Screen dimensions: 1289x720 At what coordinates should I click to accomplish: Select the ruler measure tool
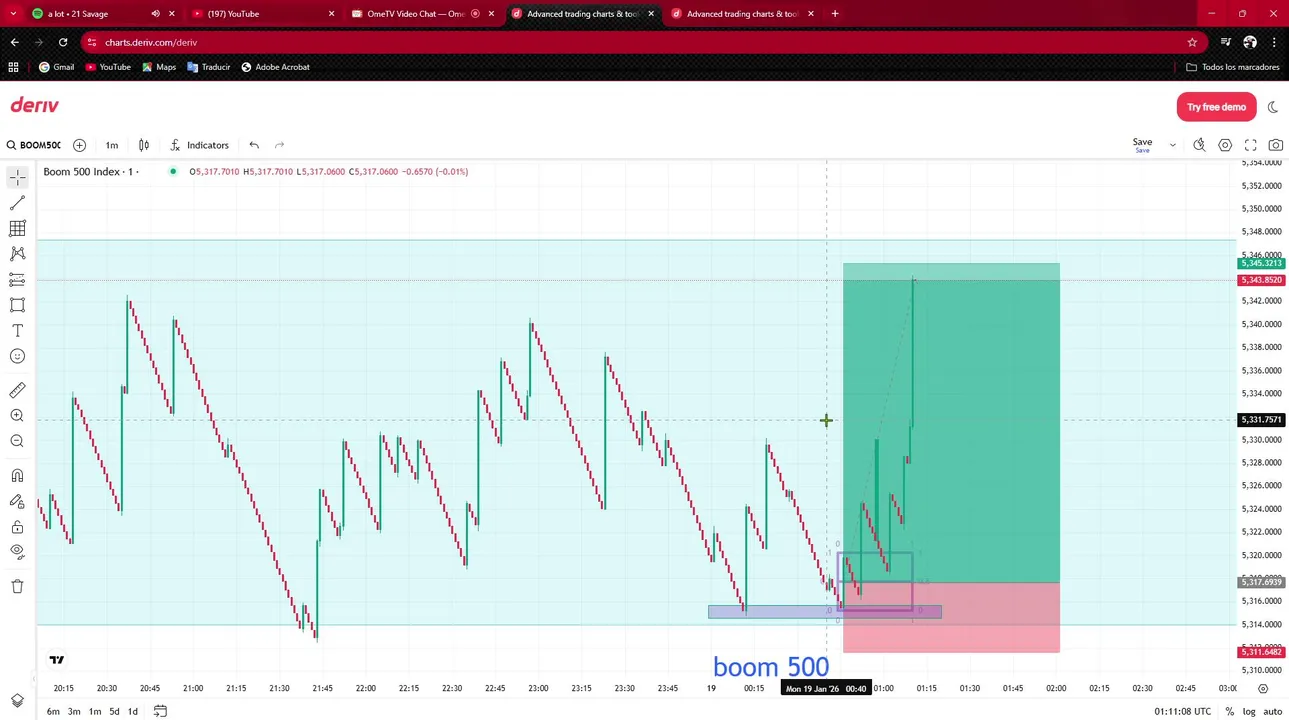17,390
